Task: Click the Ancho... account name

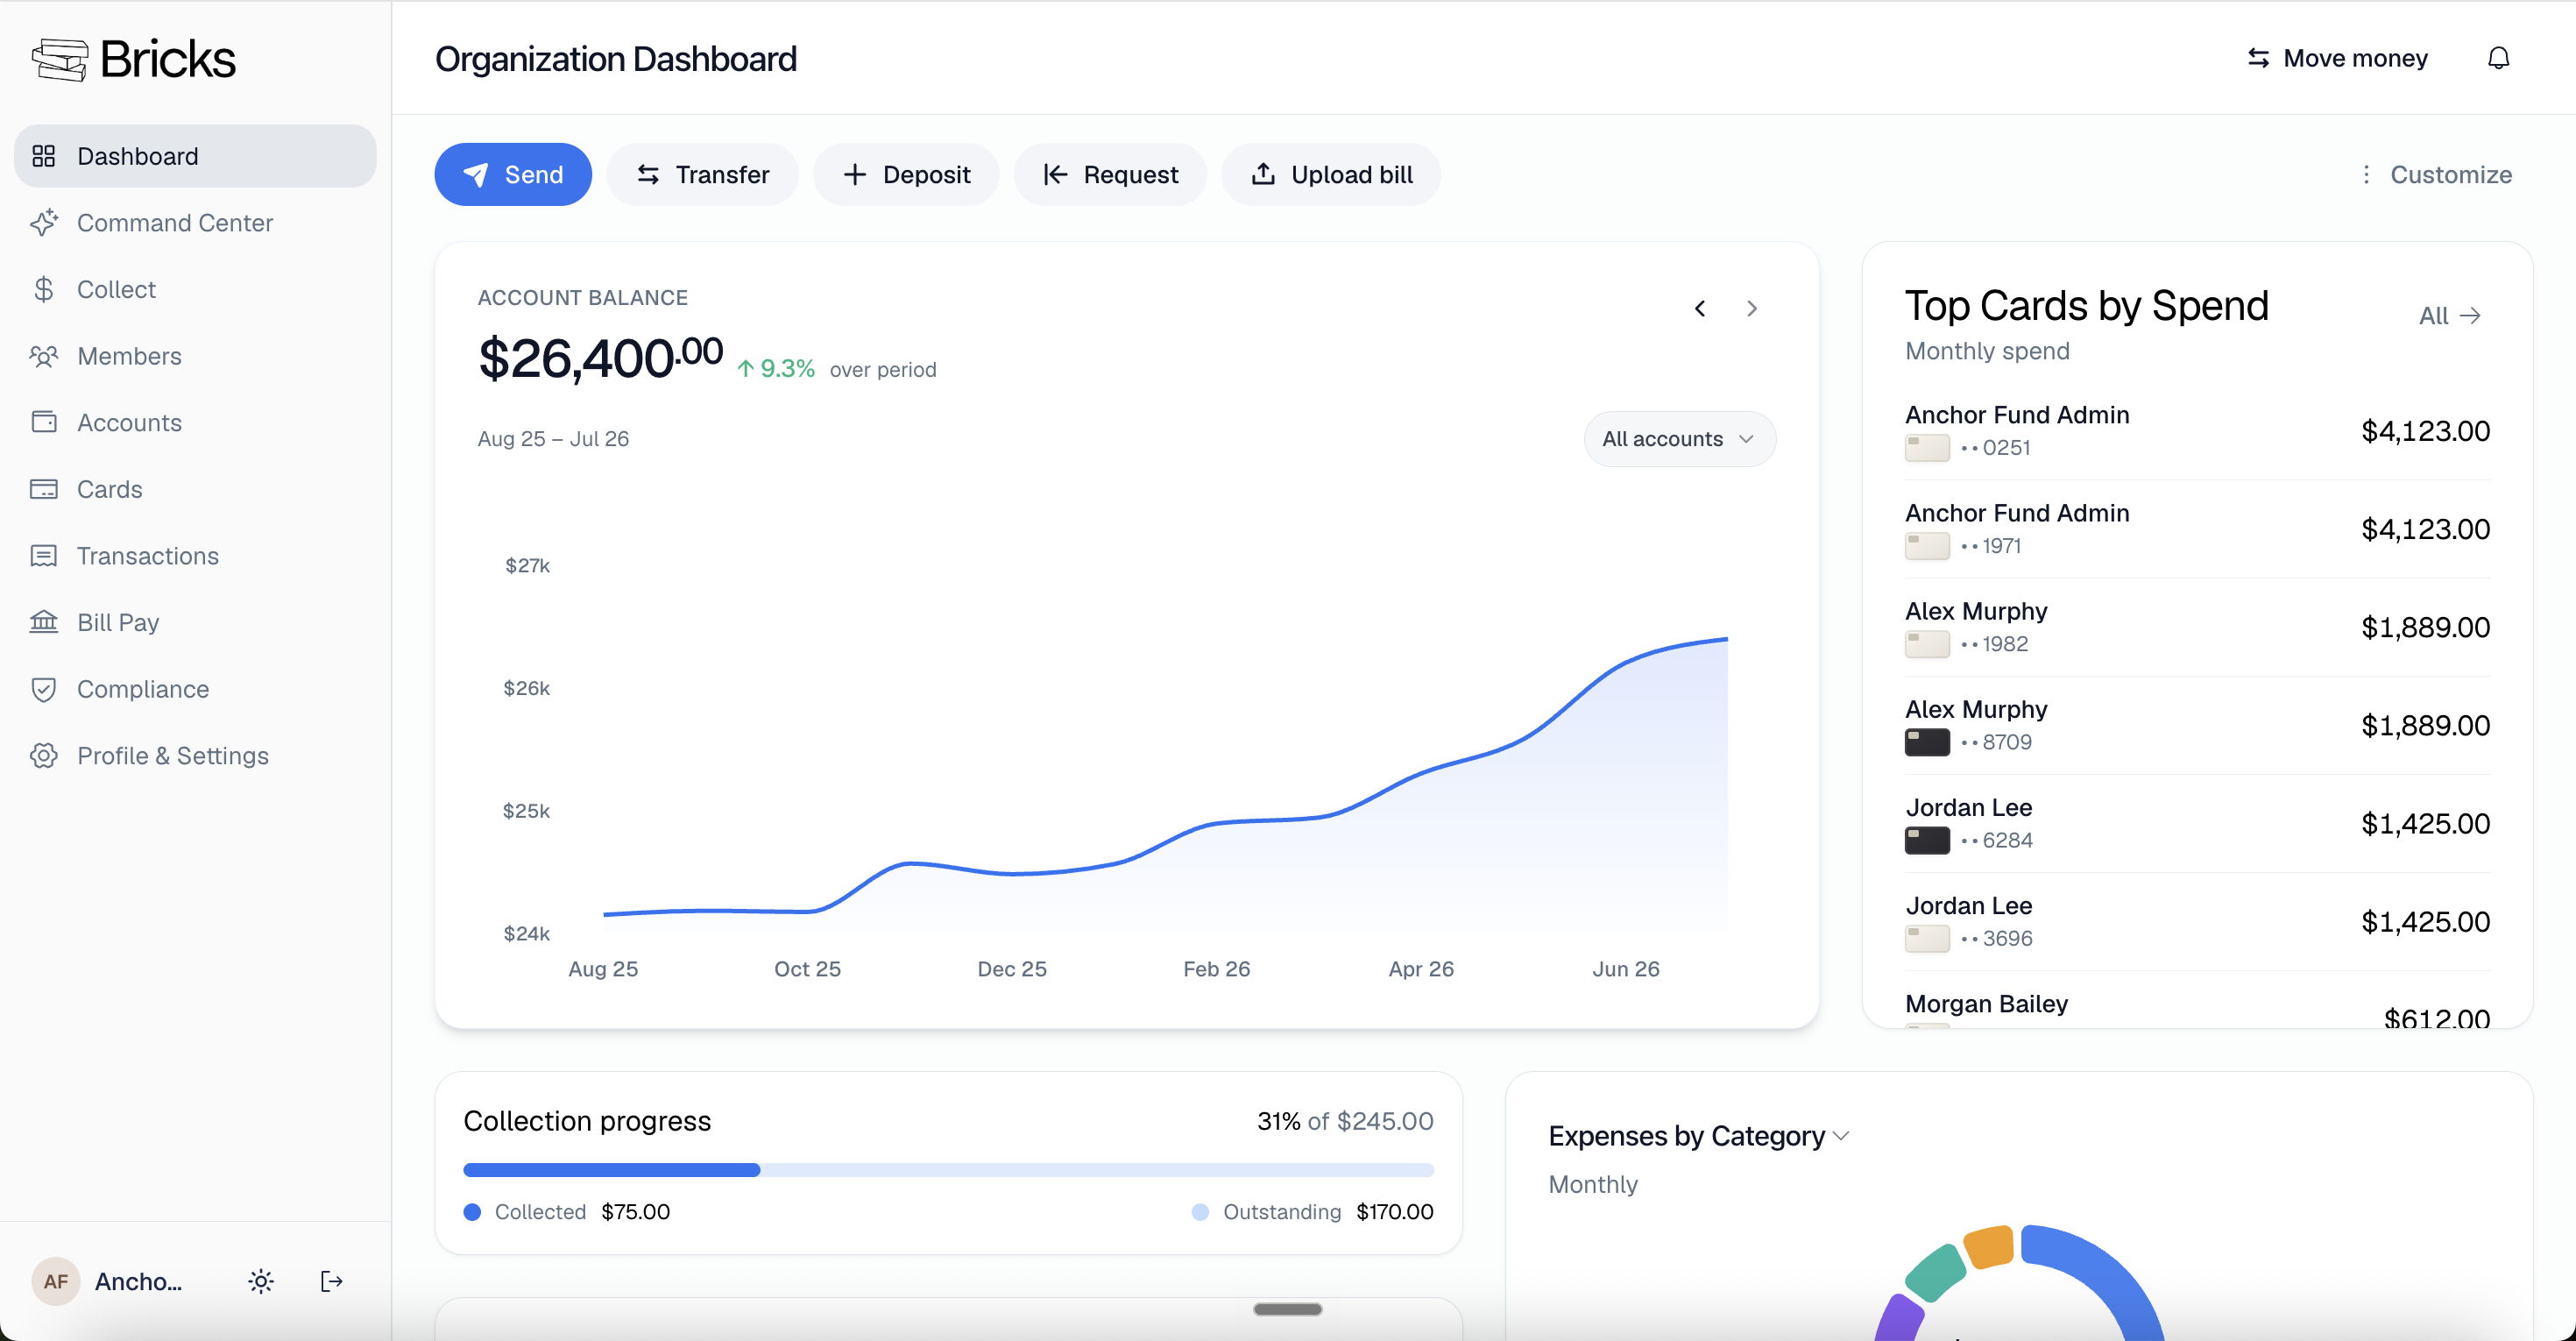Action: click(x=138, y=1281)
